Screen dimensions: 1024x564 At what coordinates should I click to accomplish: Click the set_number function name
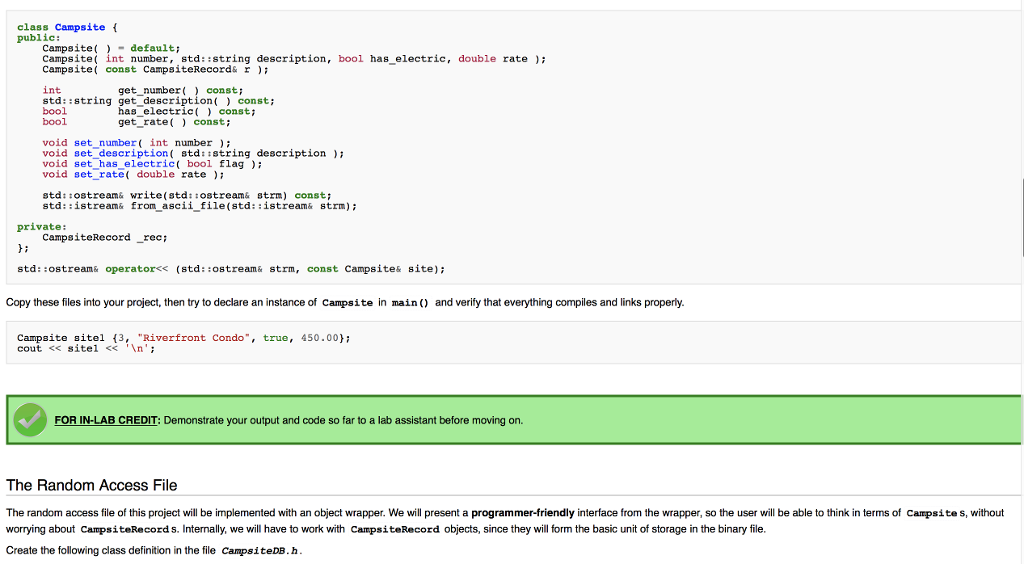(105, 142)
